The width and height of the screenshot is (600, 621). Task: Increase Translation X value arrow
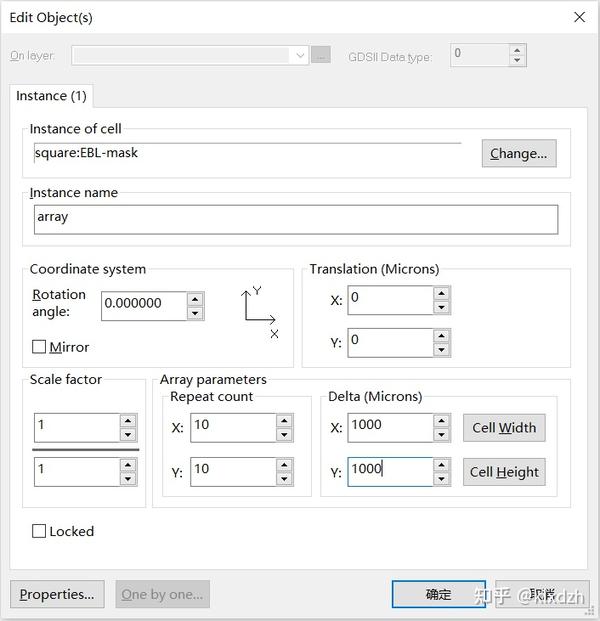(x=442, y=293)
